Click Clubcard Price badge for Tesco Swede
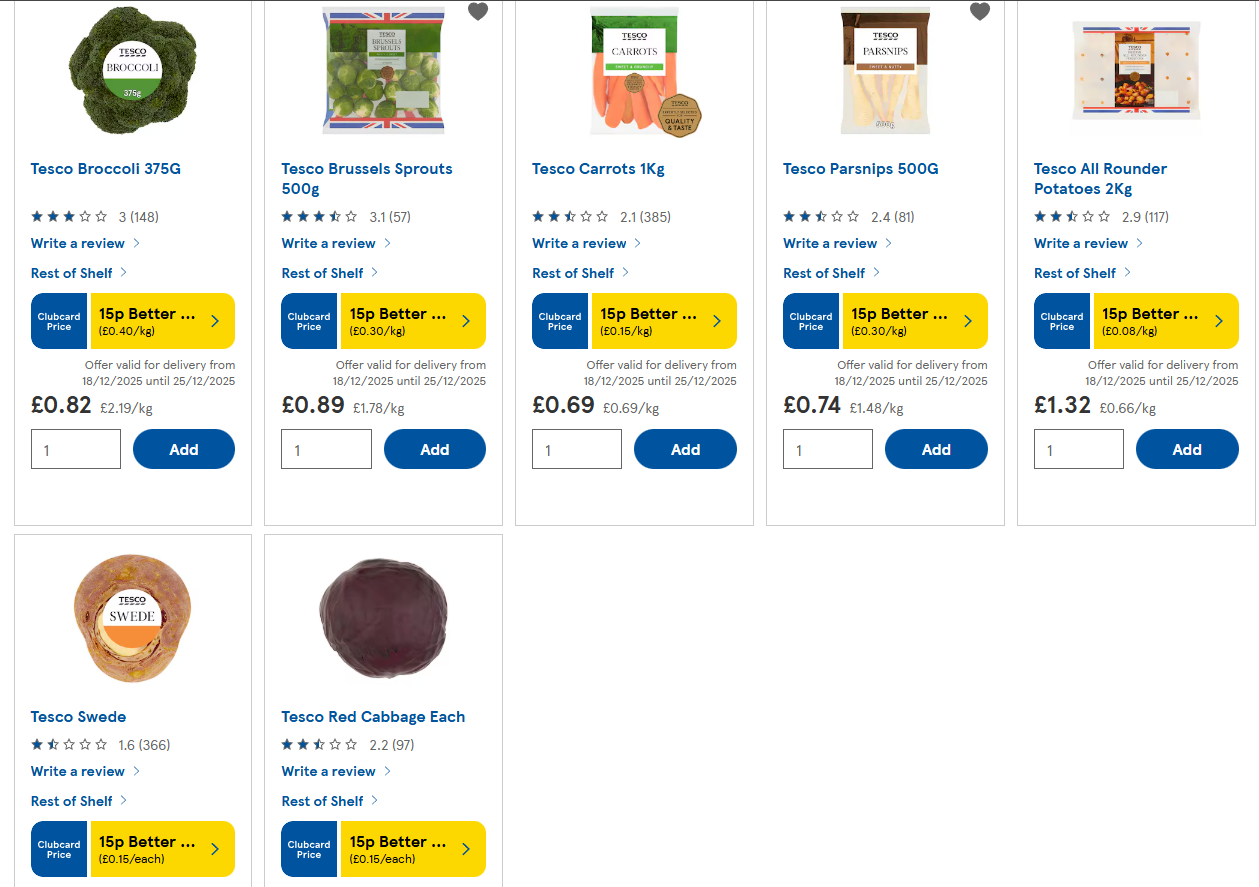 [x=59, y=849]
